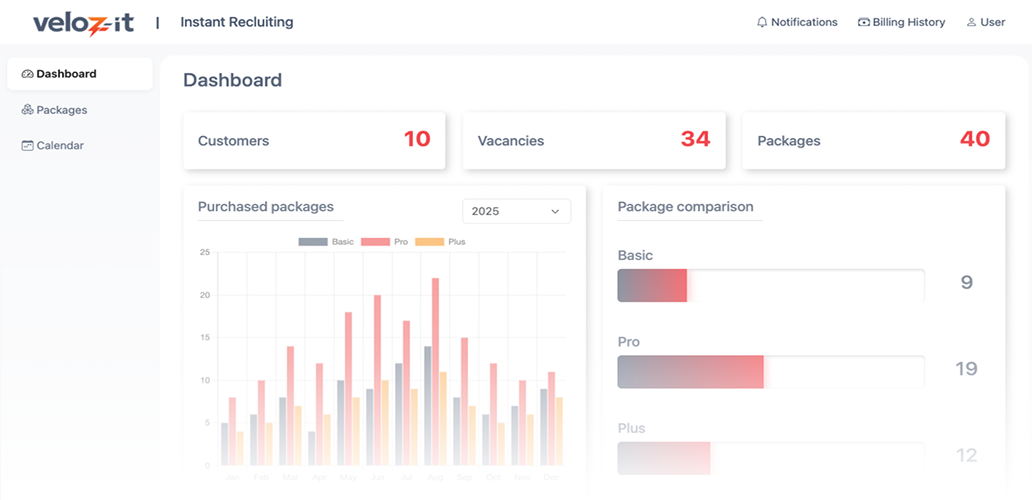
Task: Click the chevron arrow in year selector
Action: point(555,211)
